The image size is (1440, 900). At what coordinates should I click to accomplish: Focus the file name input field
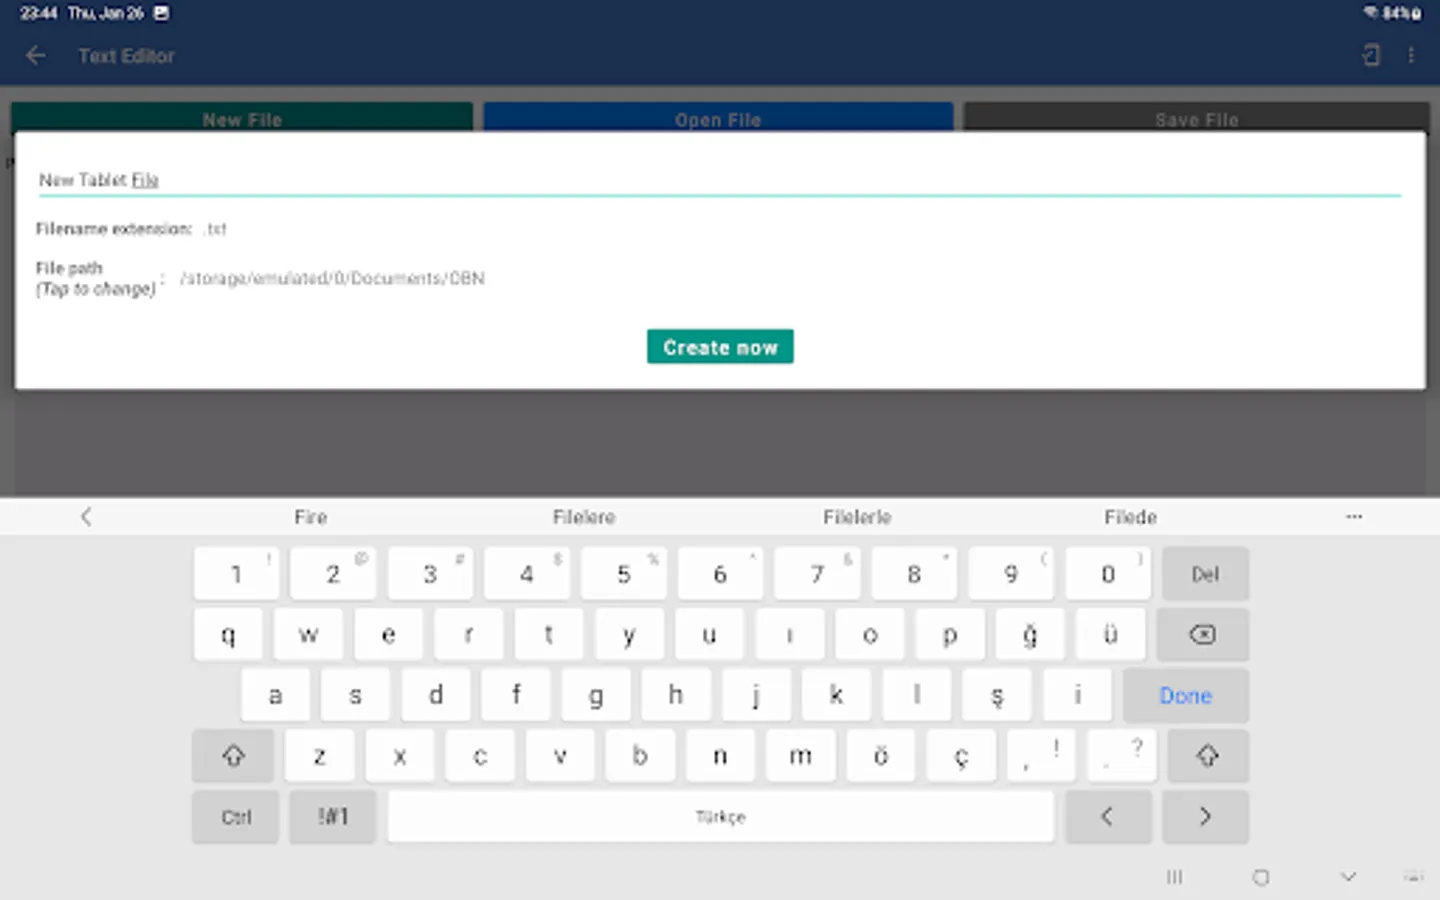pyautogui.click(x=720, y=180)
